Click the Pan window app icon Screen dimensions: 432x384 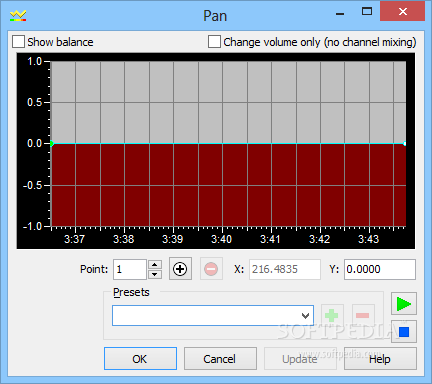[18, 16]
